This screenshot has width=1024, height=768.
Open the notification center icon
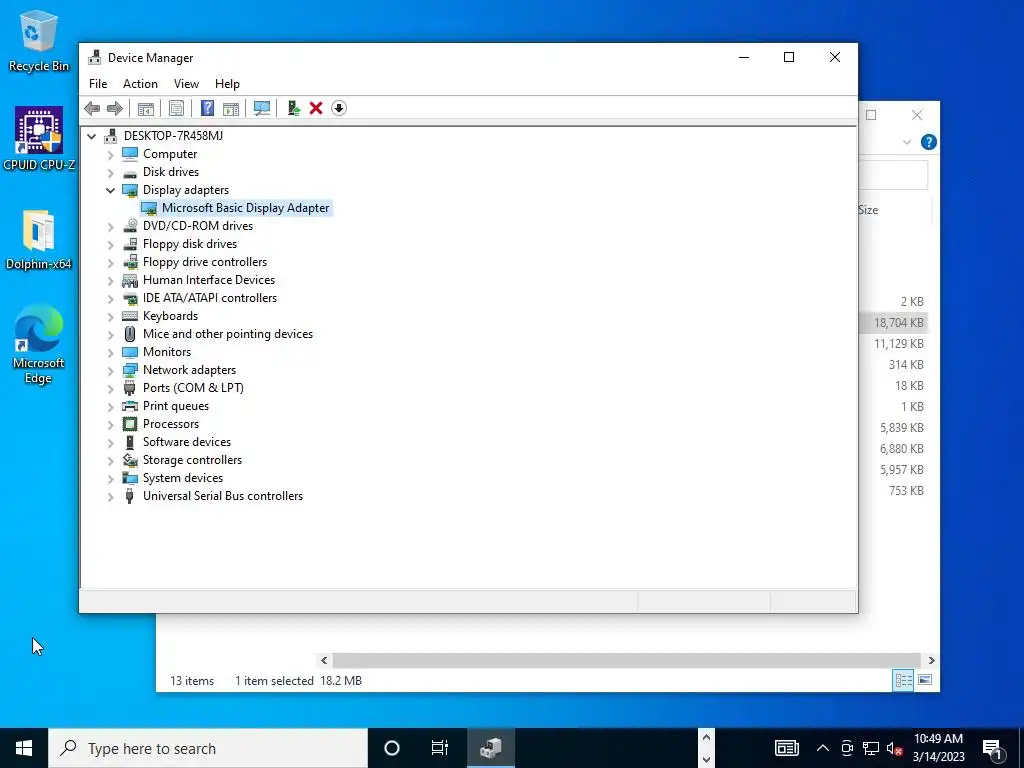click(x=992, y=748)
